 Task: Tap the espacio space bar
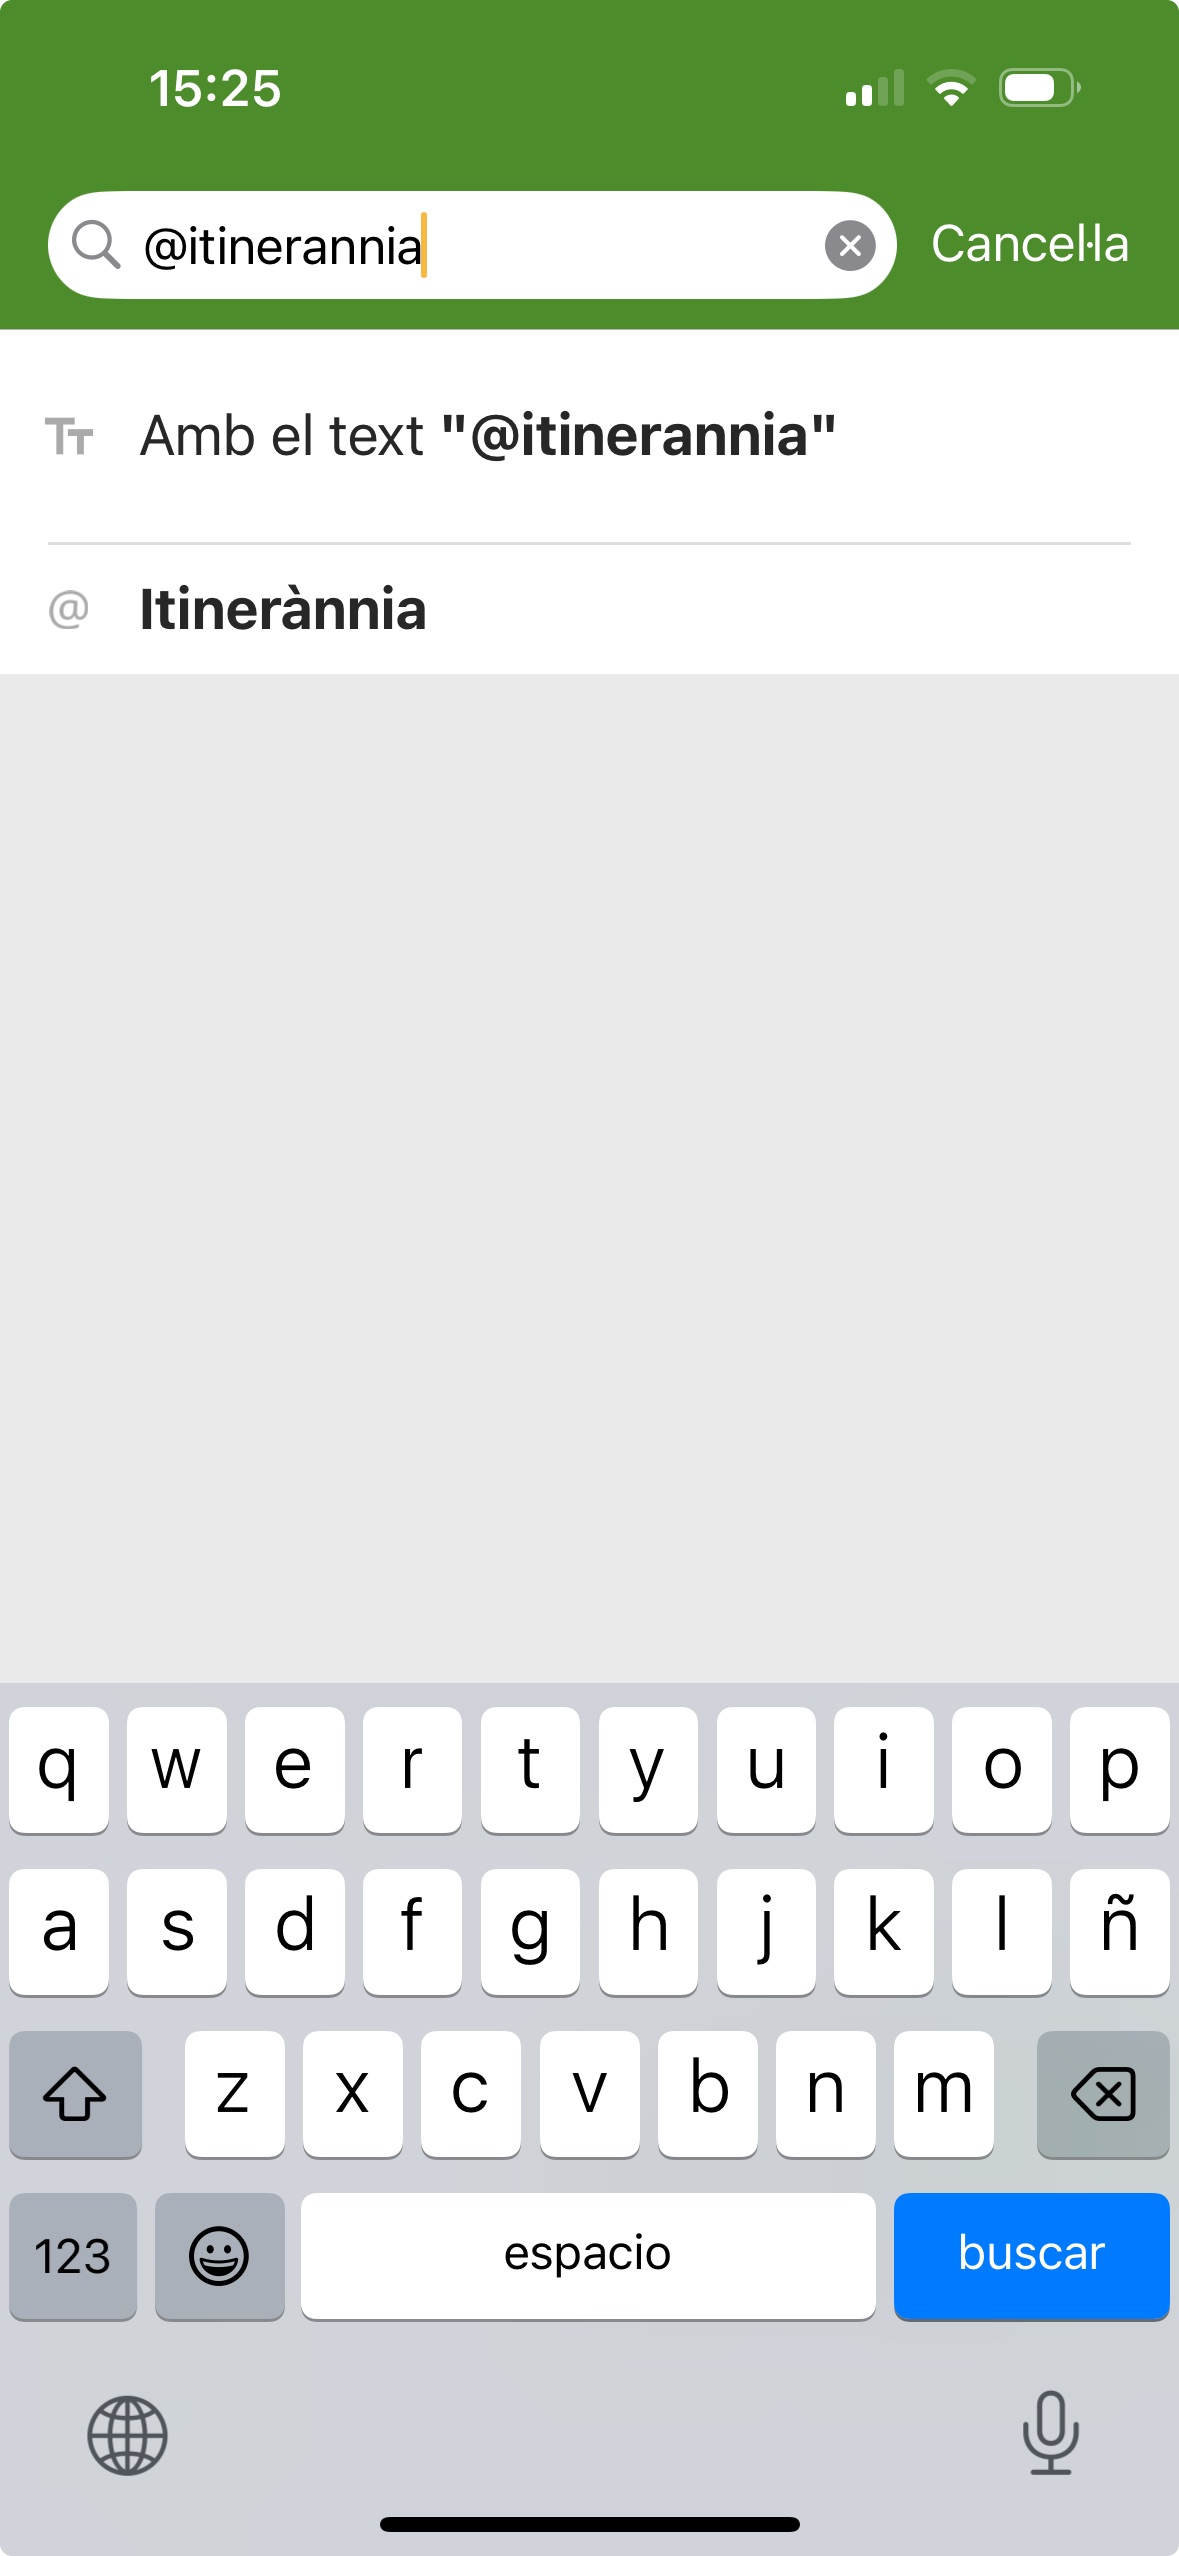[x=588, y=2256]
